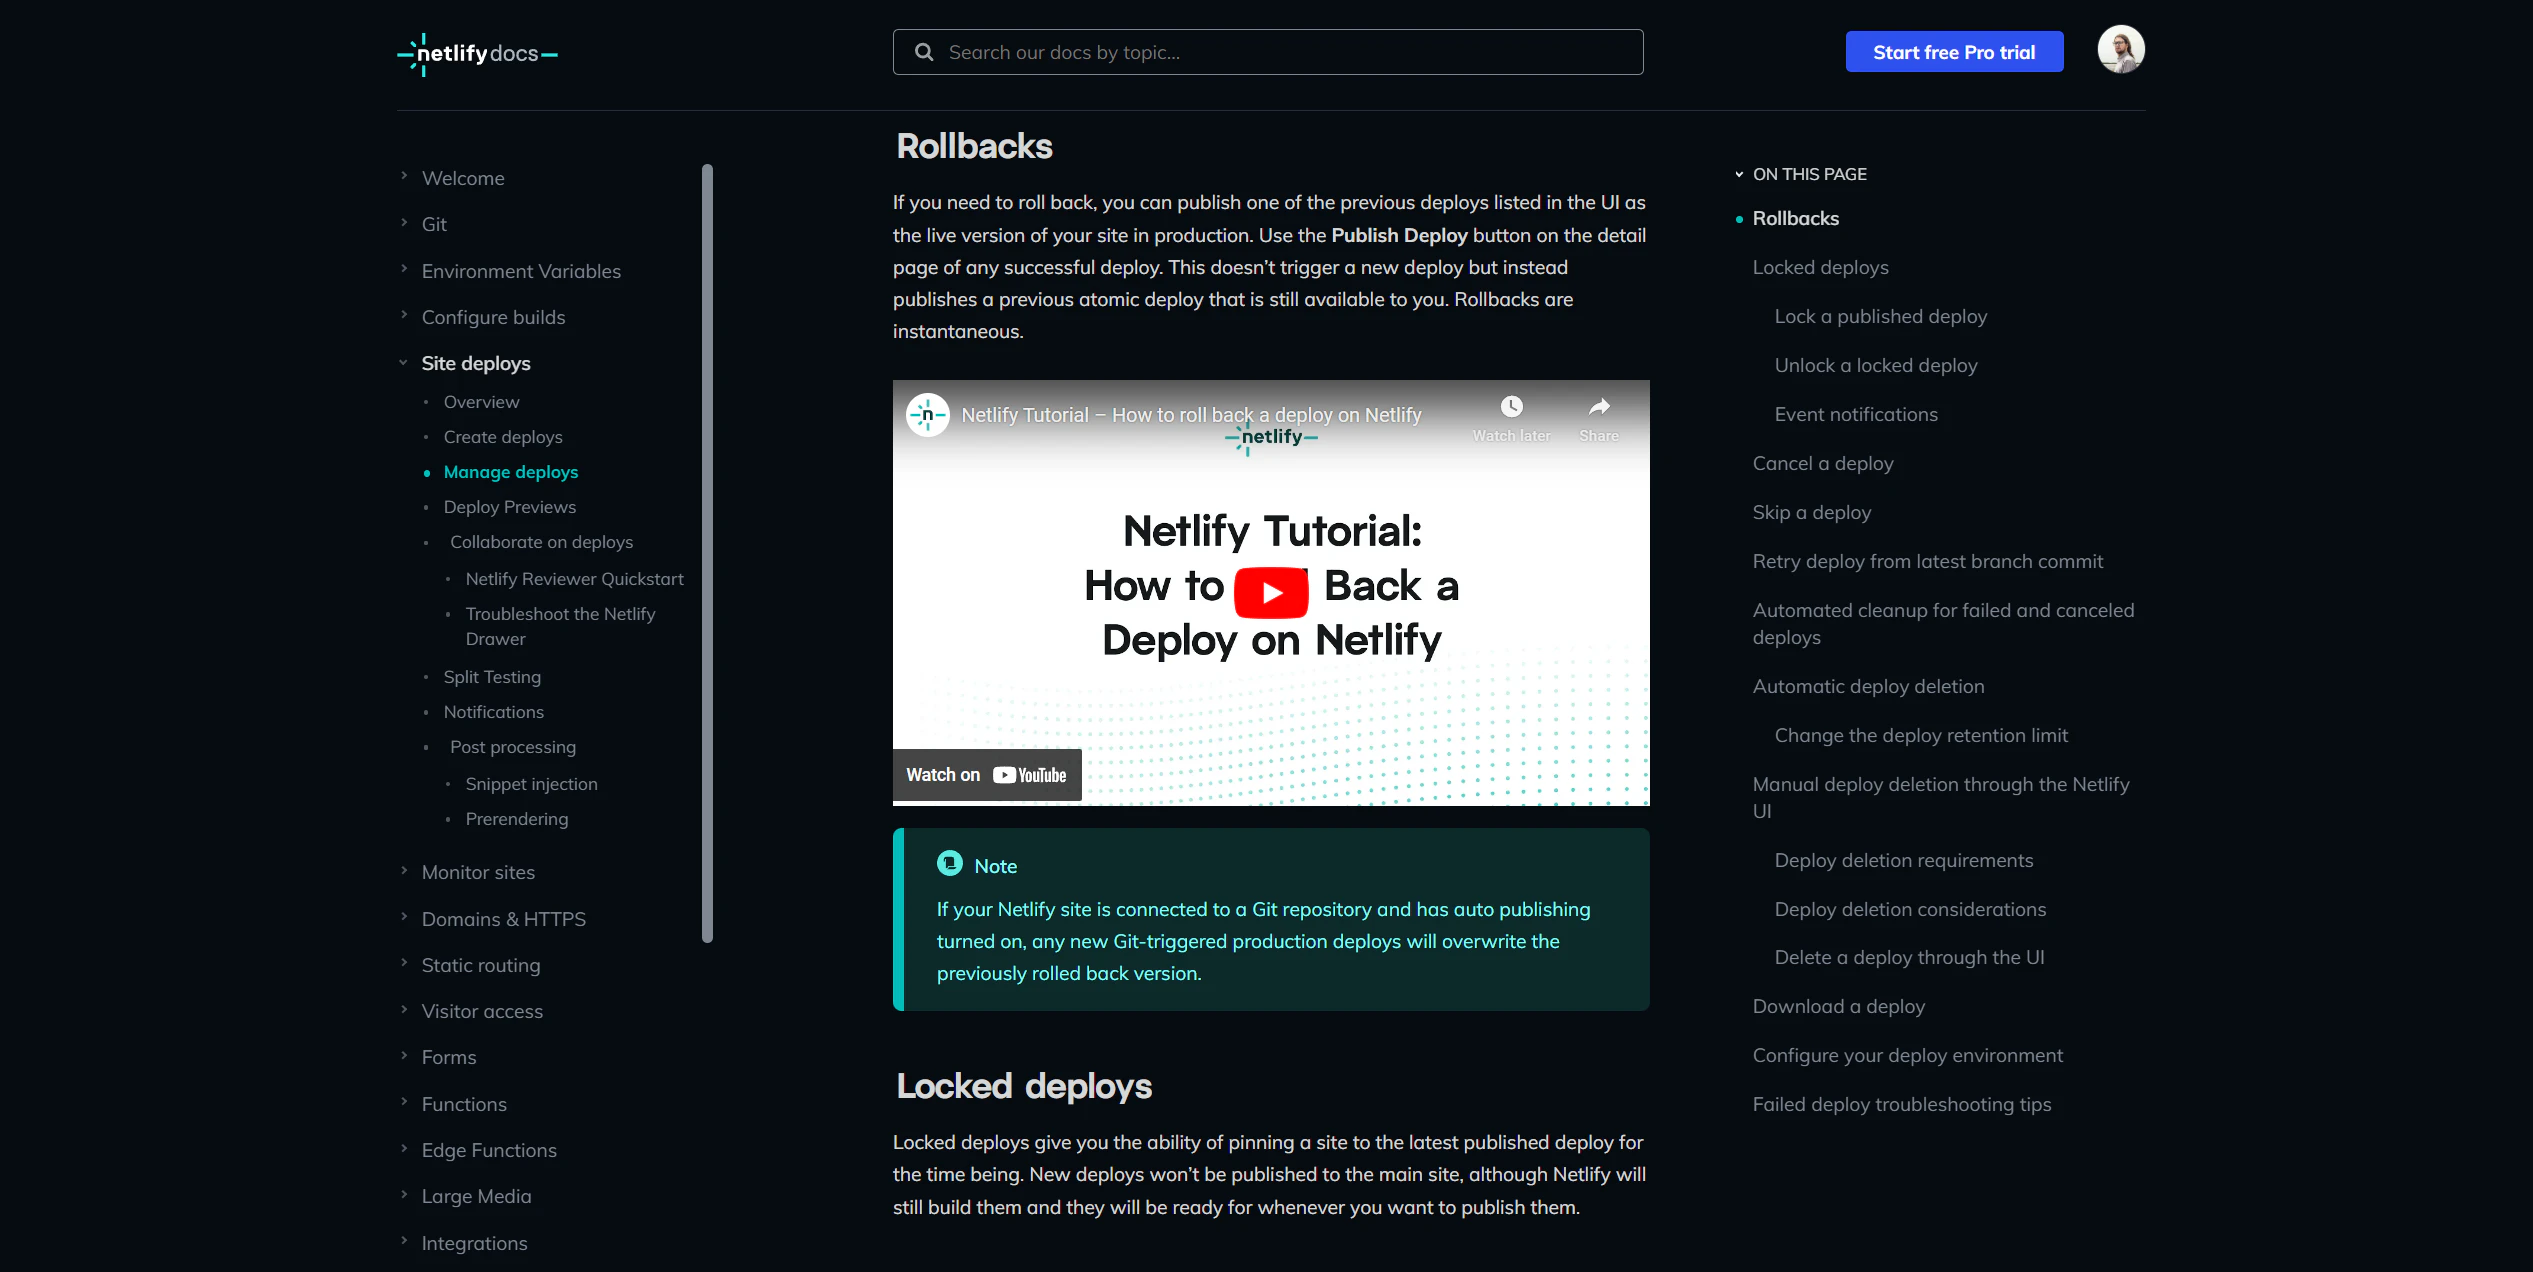Click the Watch later clock icon
The image size is (2533, 1272).
pos(1511,407)
